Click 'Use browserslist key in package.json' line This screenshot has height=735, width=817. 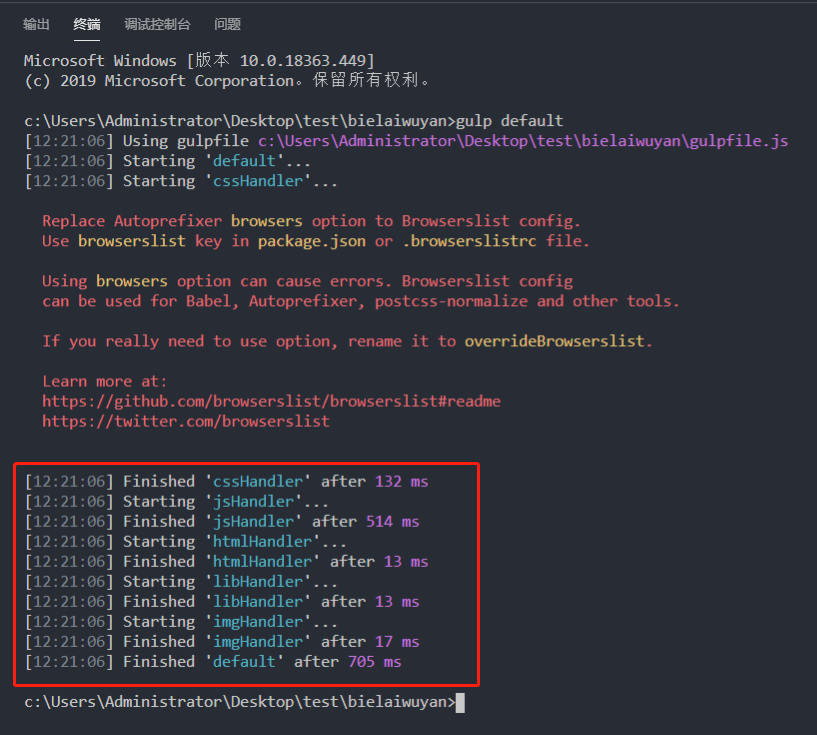tap(316, 241)
